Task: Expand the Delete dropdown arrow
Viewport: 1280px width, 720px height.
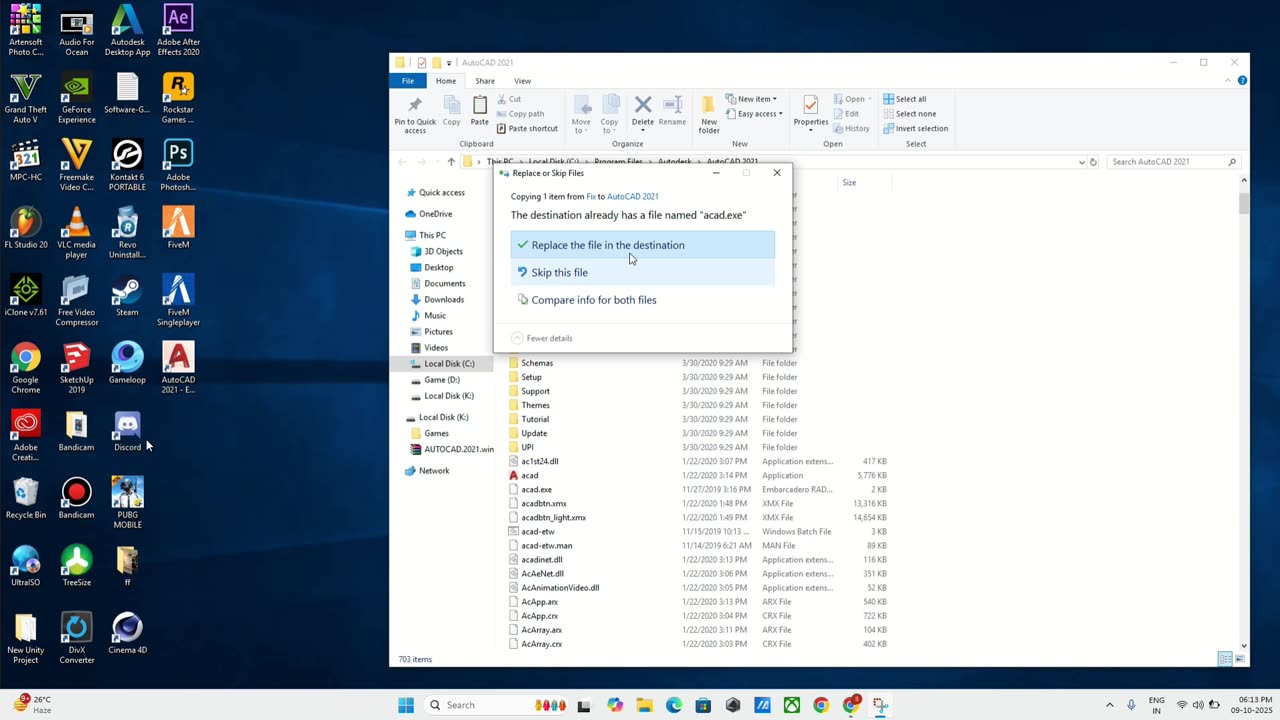Action: pos(643,131)
